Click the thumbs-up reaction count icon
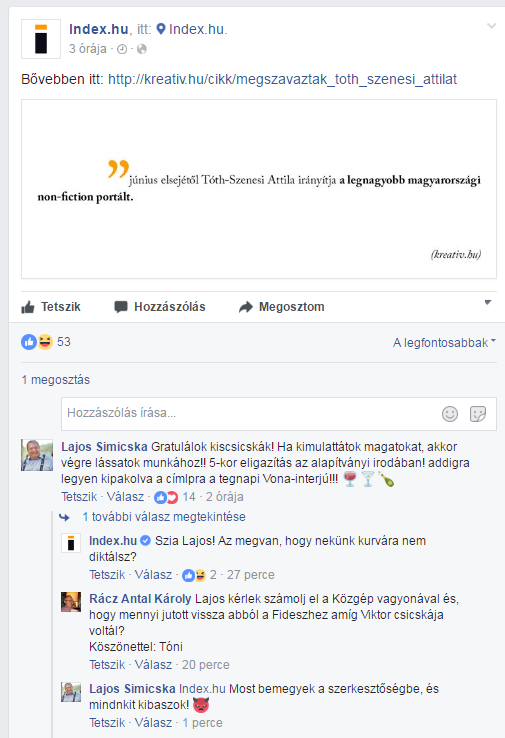This screenshot has height=738, width=505. [x=29, y=342]
